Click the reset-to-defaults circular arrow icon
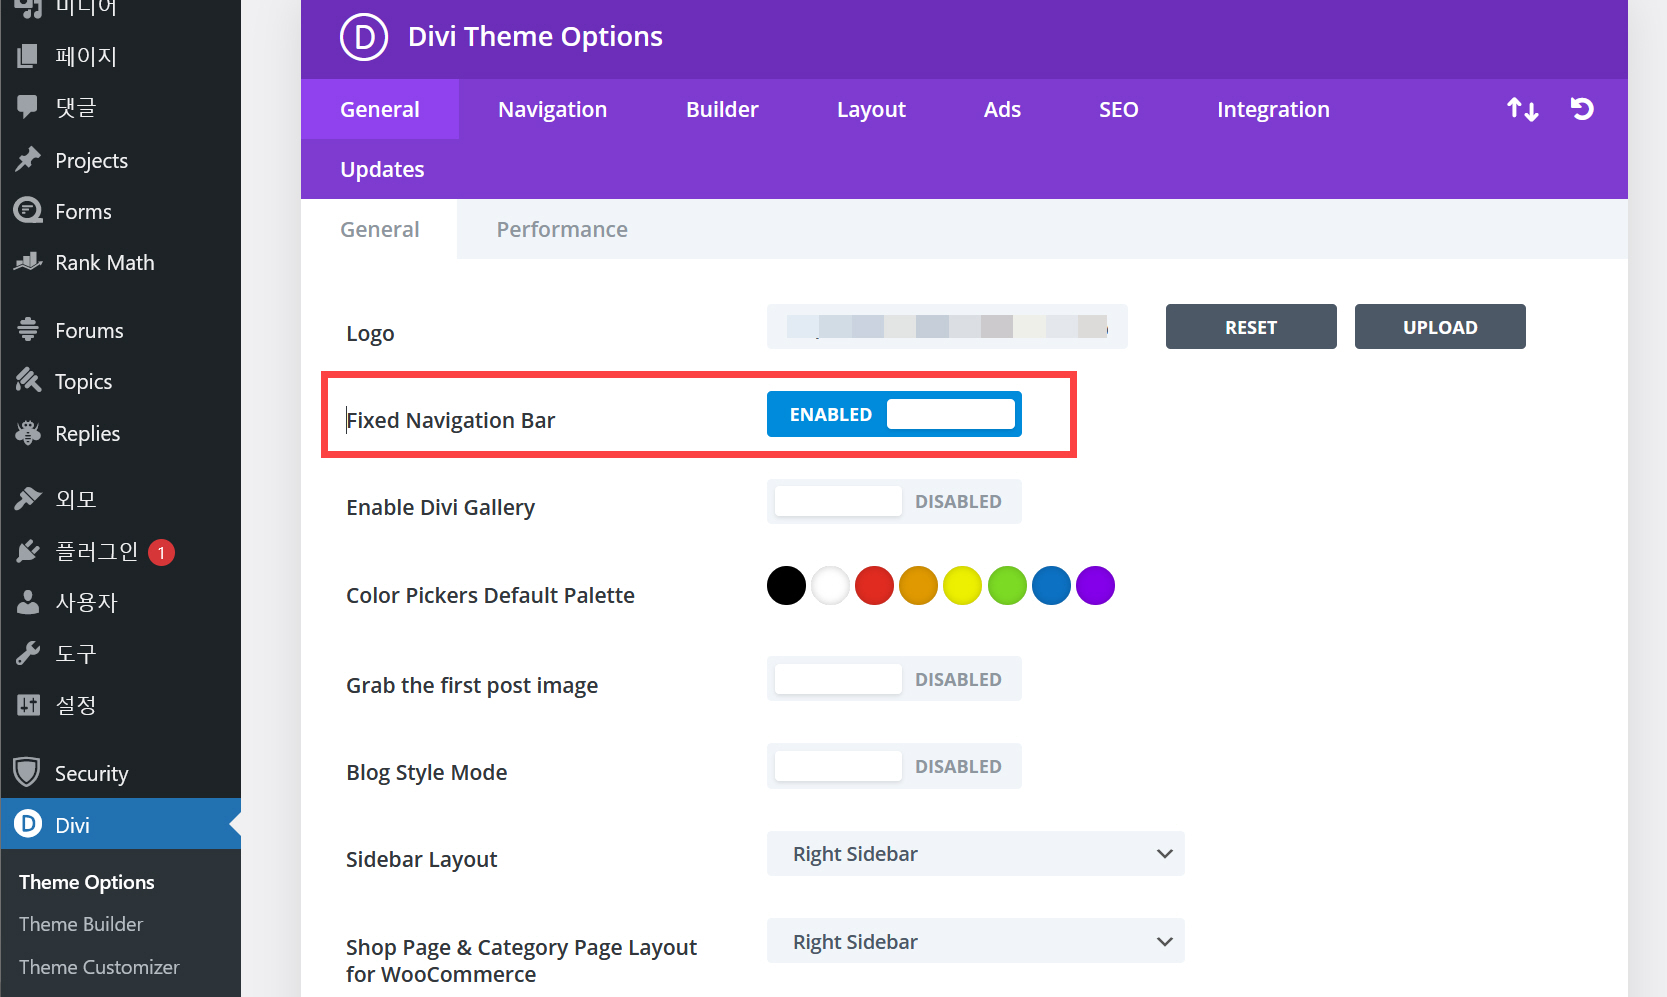The height and width of the screenshot is (997, 1667). pyautogui.click(x=1582, y=109)
